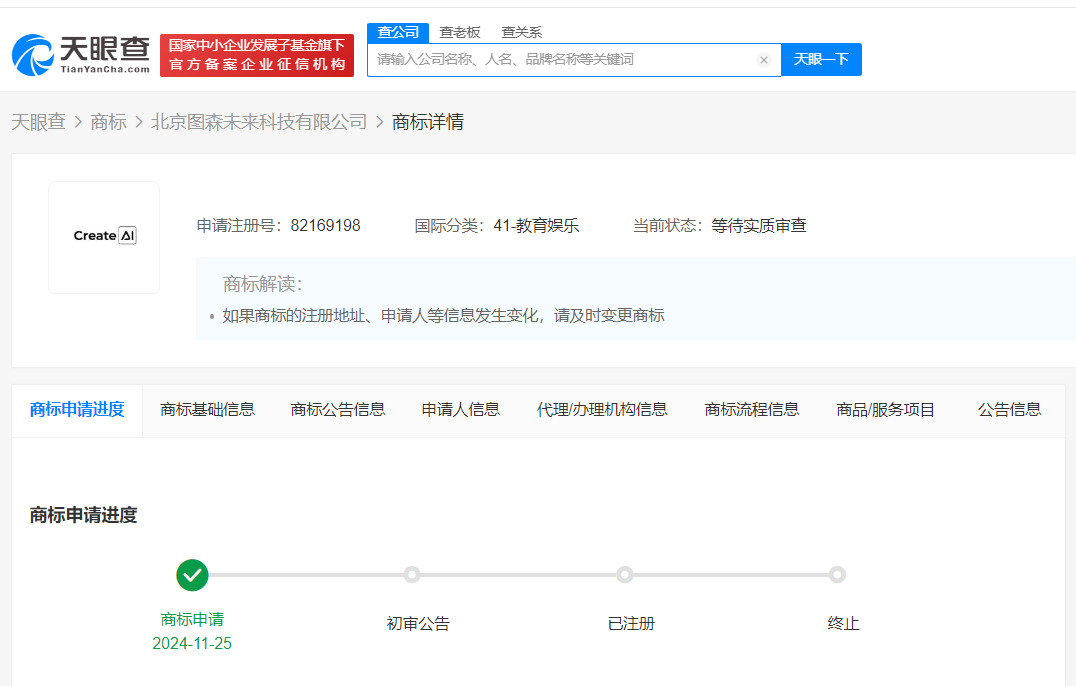Switch to the 商品/服务项目 tab
Screen dimensions: 1076x686
pyautogui.click(x=885, y=410)
